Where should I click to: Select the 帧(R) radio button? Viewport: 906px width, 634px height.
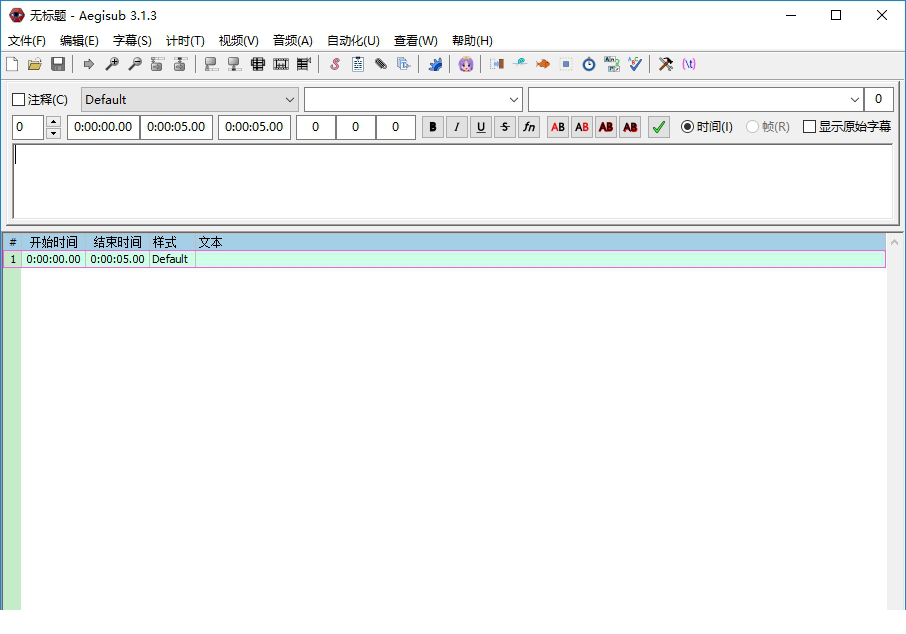pyautogui.click(x=752, y=127)
